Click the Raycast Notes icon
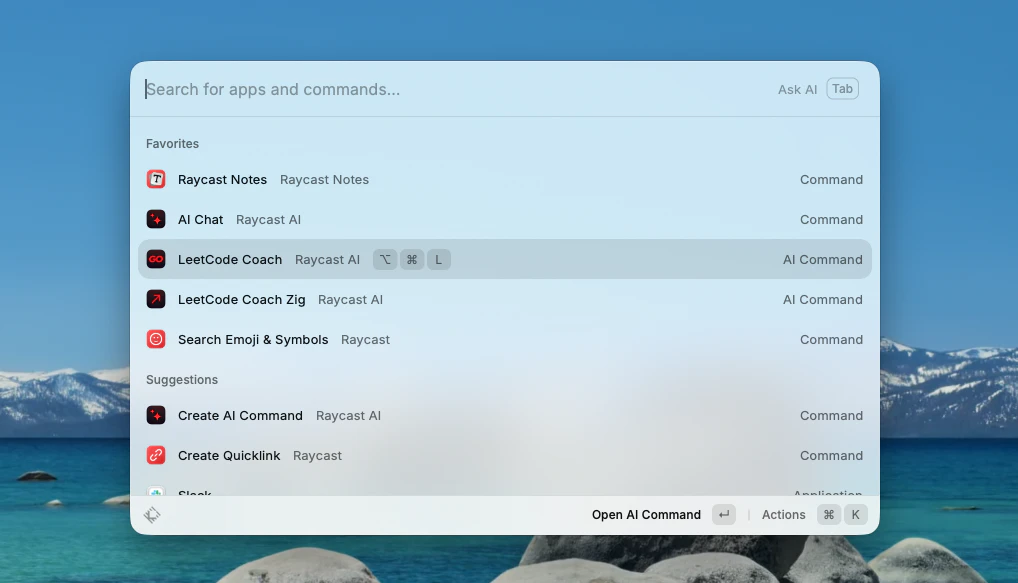This screenshot has width=1018, height=583. pos(156,179)
